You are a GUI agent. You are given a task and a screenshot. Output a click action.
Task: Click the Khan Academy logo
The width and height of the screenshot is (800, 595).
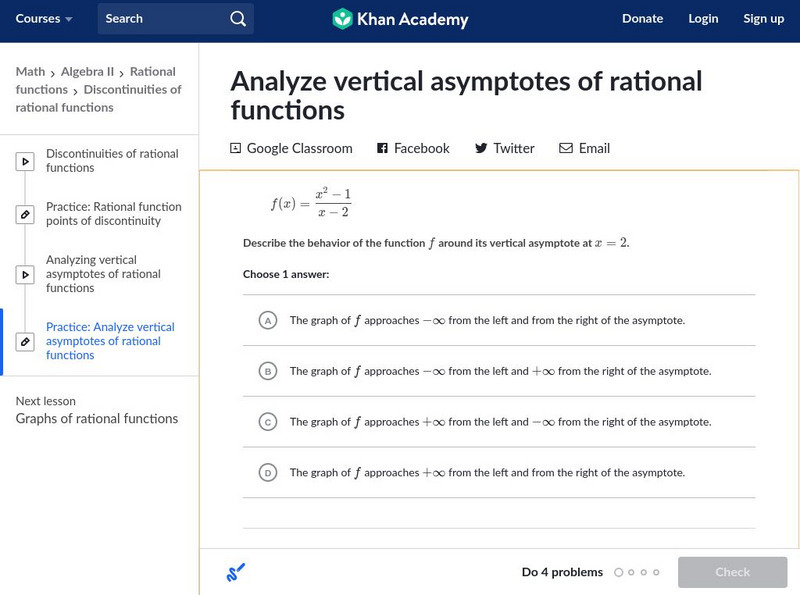(x=400, y=19)
